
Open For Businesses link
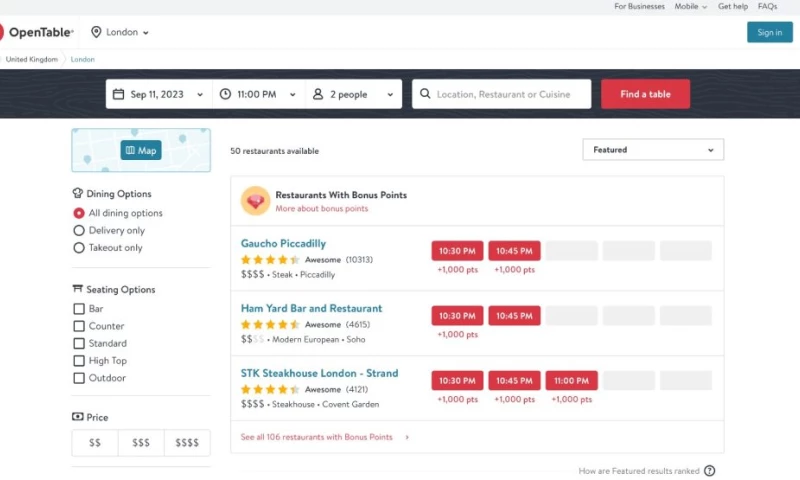pos(639,7)
